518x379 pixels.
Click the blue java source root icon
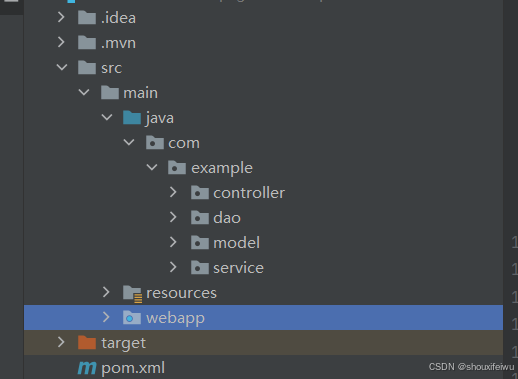tap(132, 118)
